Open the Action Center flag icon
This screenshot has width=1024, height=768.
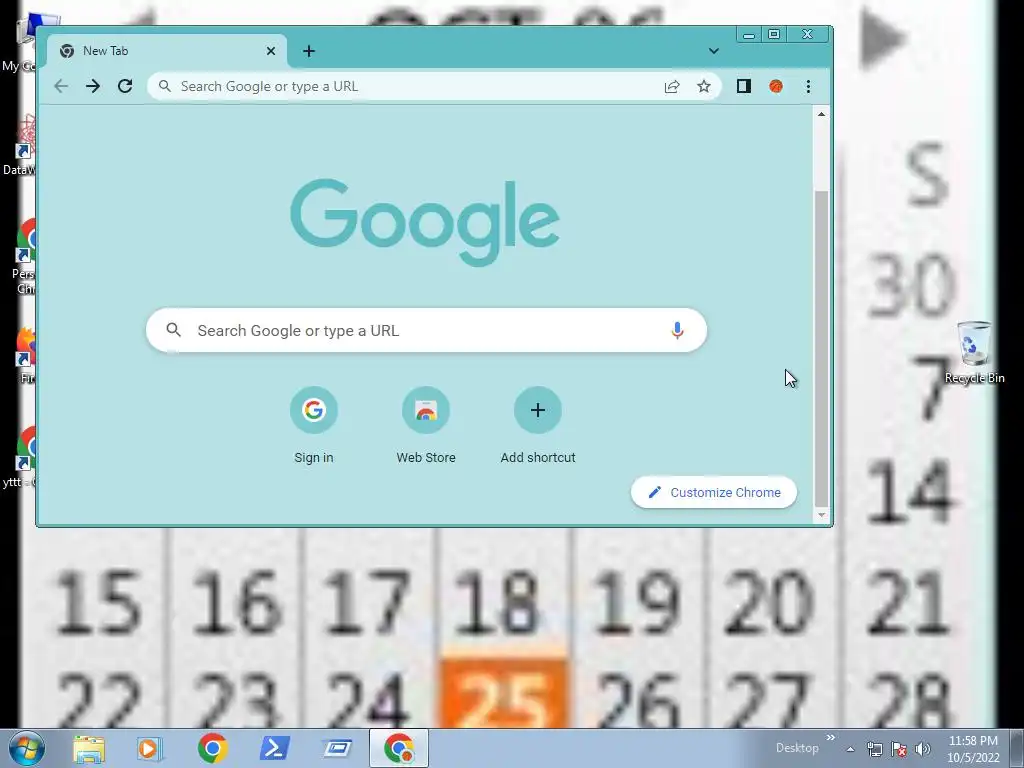(899, 749)
